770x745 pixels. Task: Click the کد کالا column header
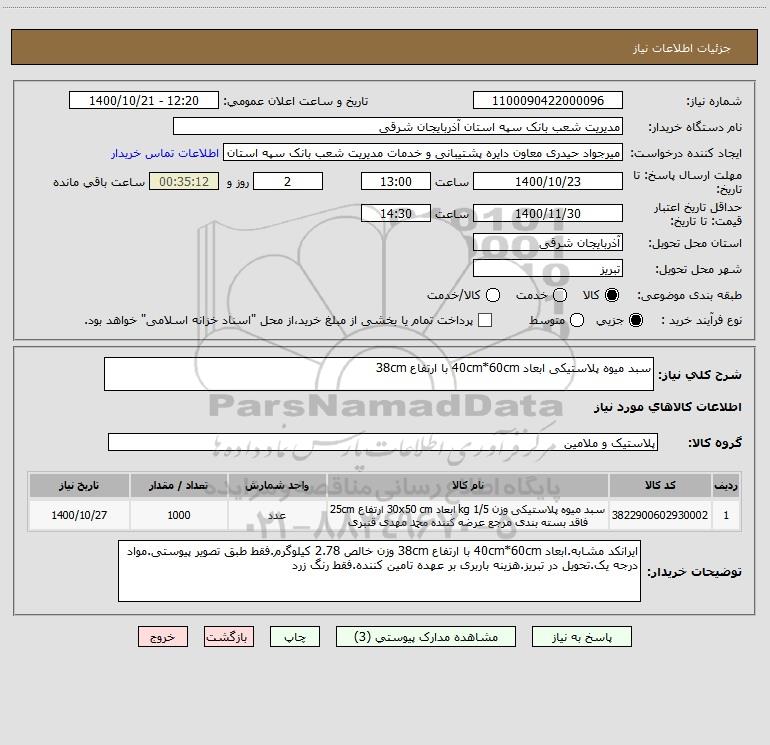coord(660,485)
